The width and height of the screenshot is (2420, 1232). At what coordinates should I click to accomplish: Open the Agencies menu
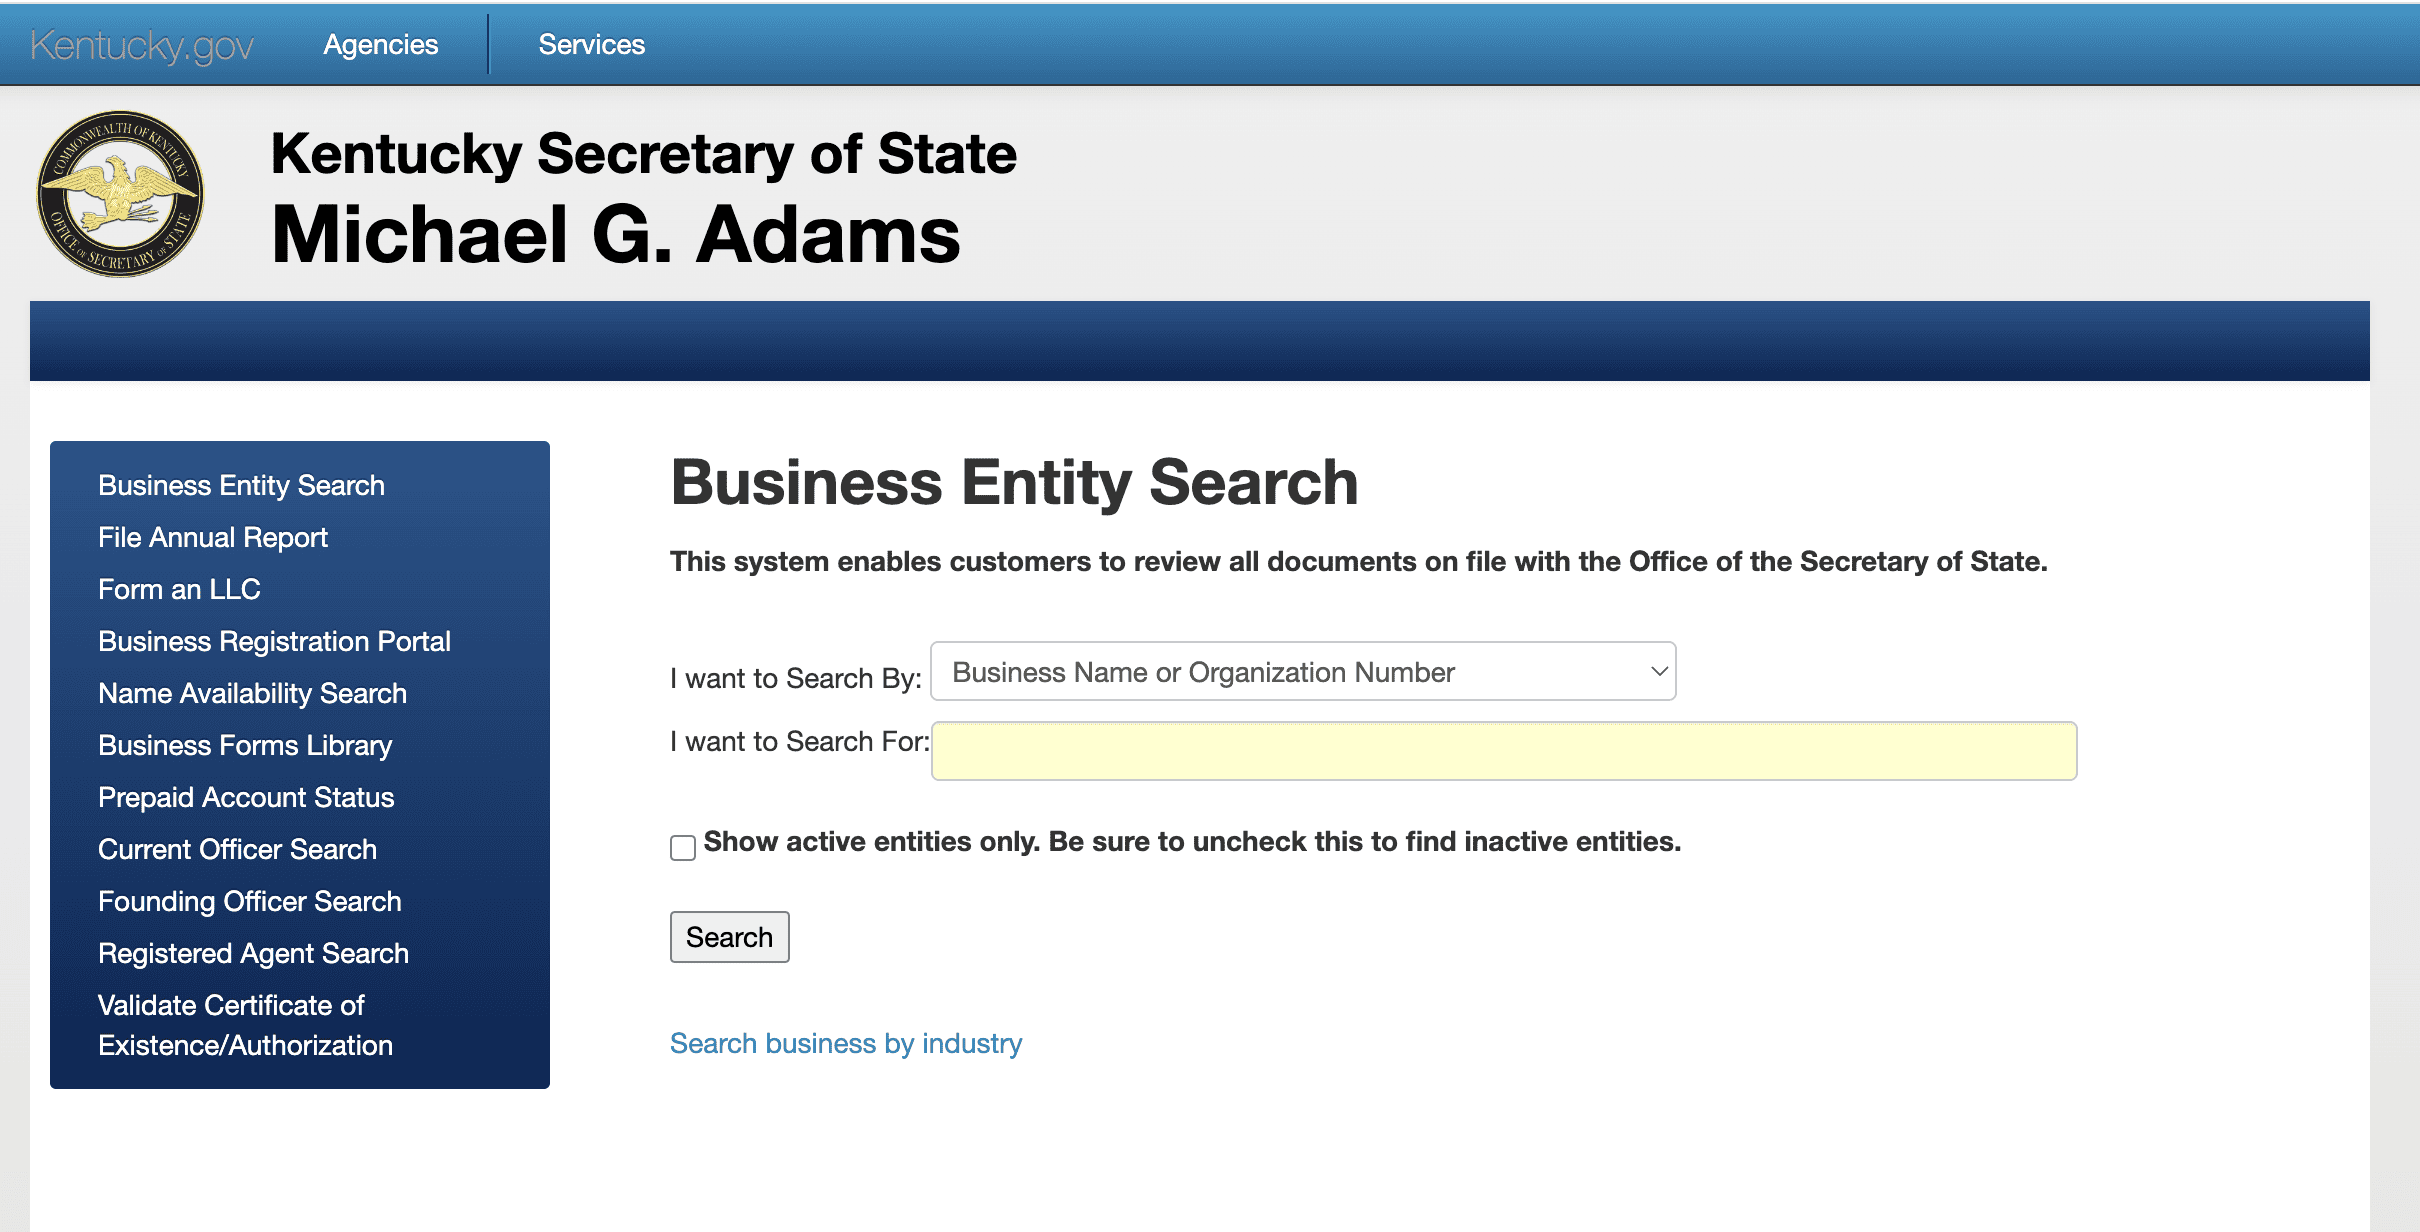pos(380,44)
